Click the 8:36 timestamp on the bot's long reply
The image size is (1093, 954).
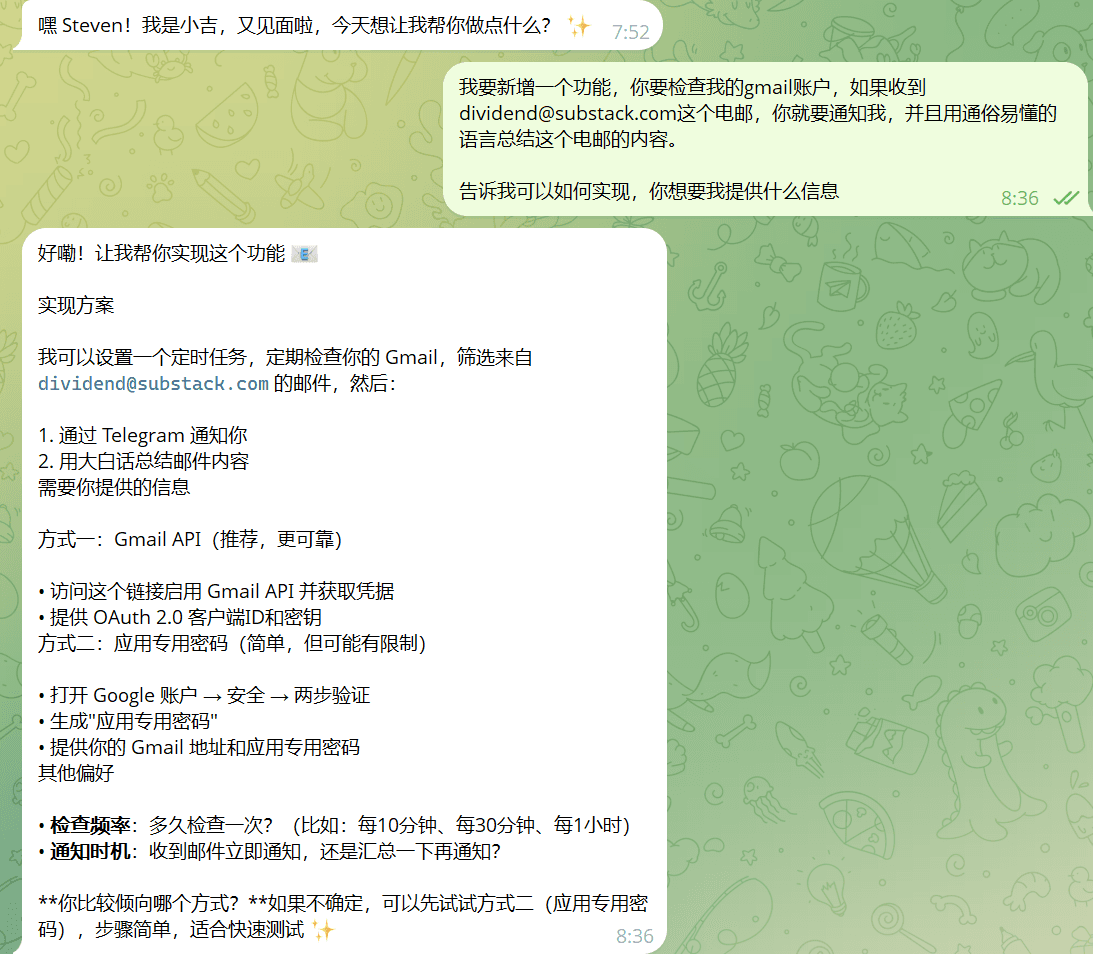coord(634,936)
